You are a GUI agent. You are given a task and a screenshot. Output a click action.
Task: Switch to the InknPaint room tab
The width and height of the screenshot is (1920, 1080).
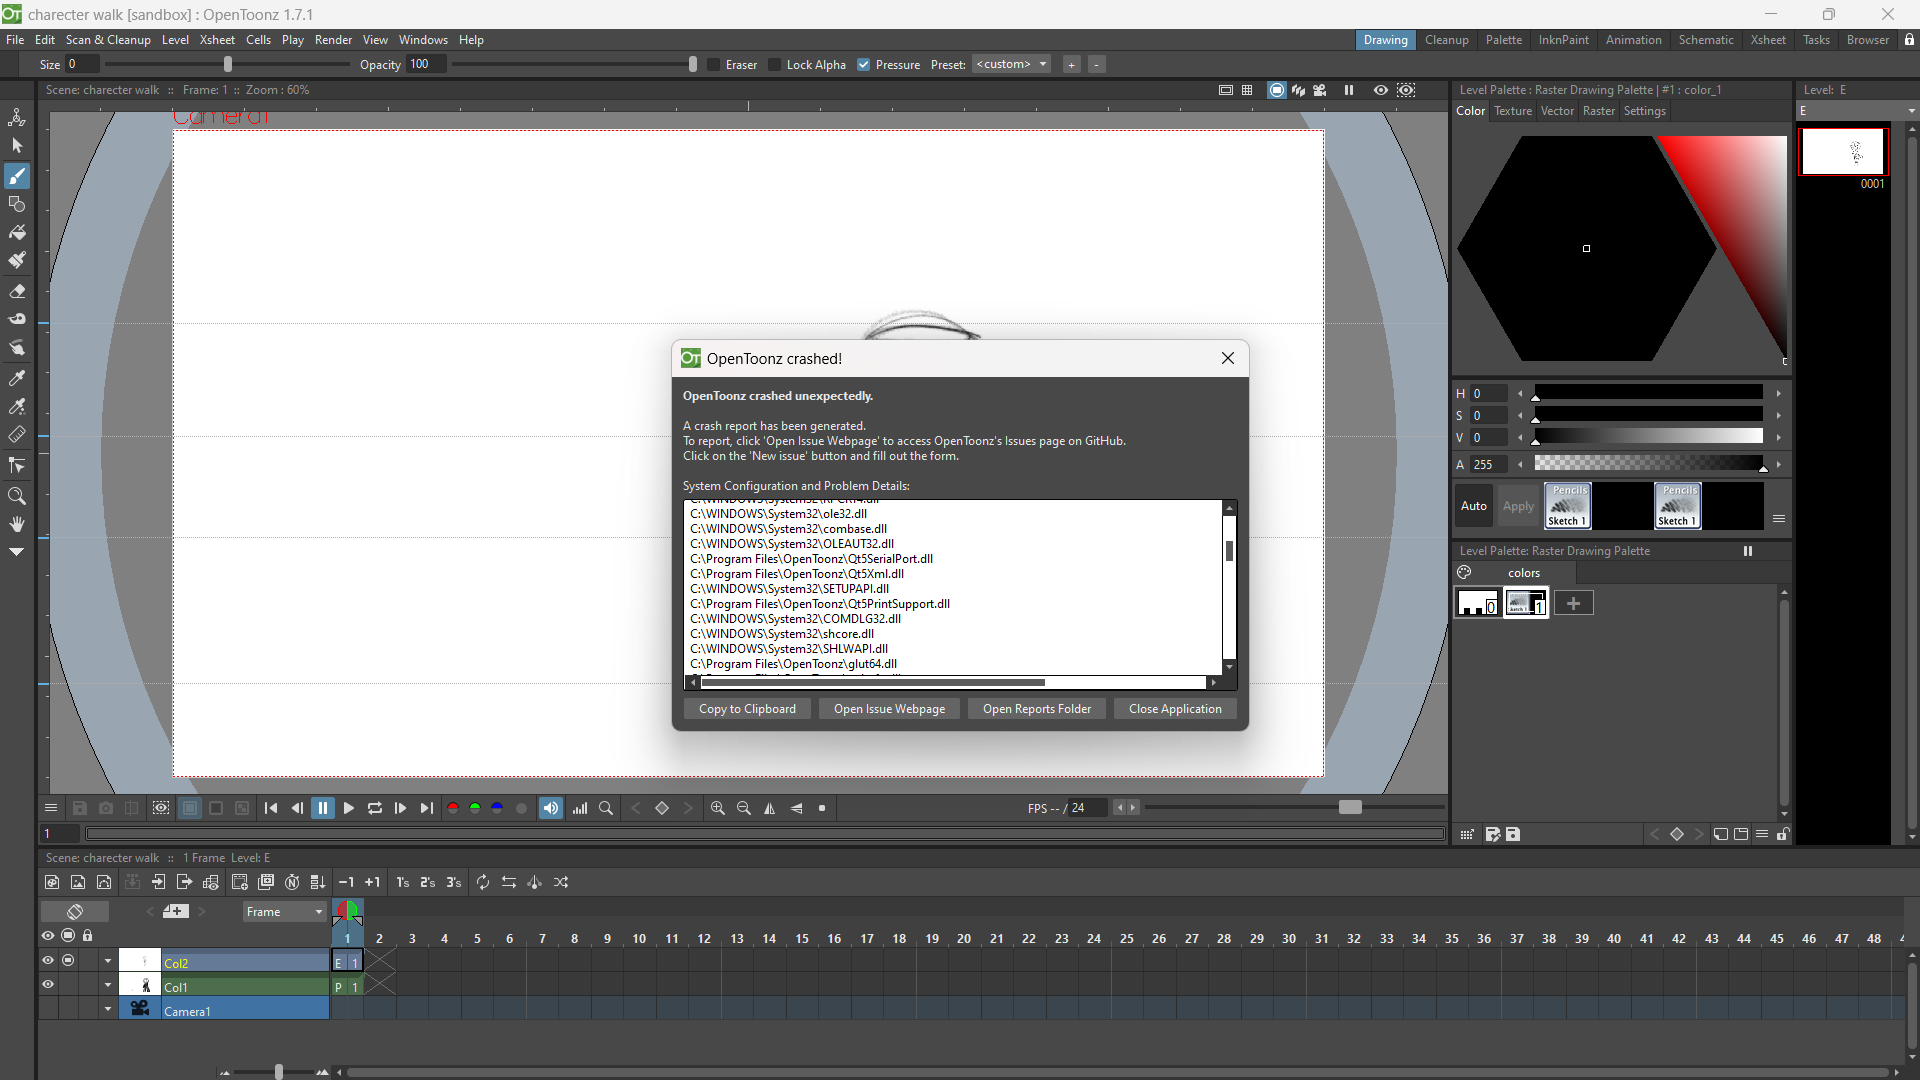pyautogui.click(x=1562, y=40)
